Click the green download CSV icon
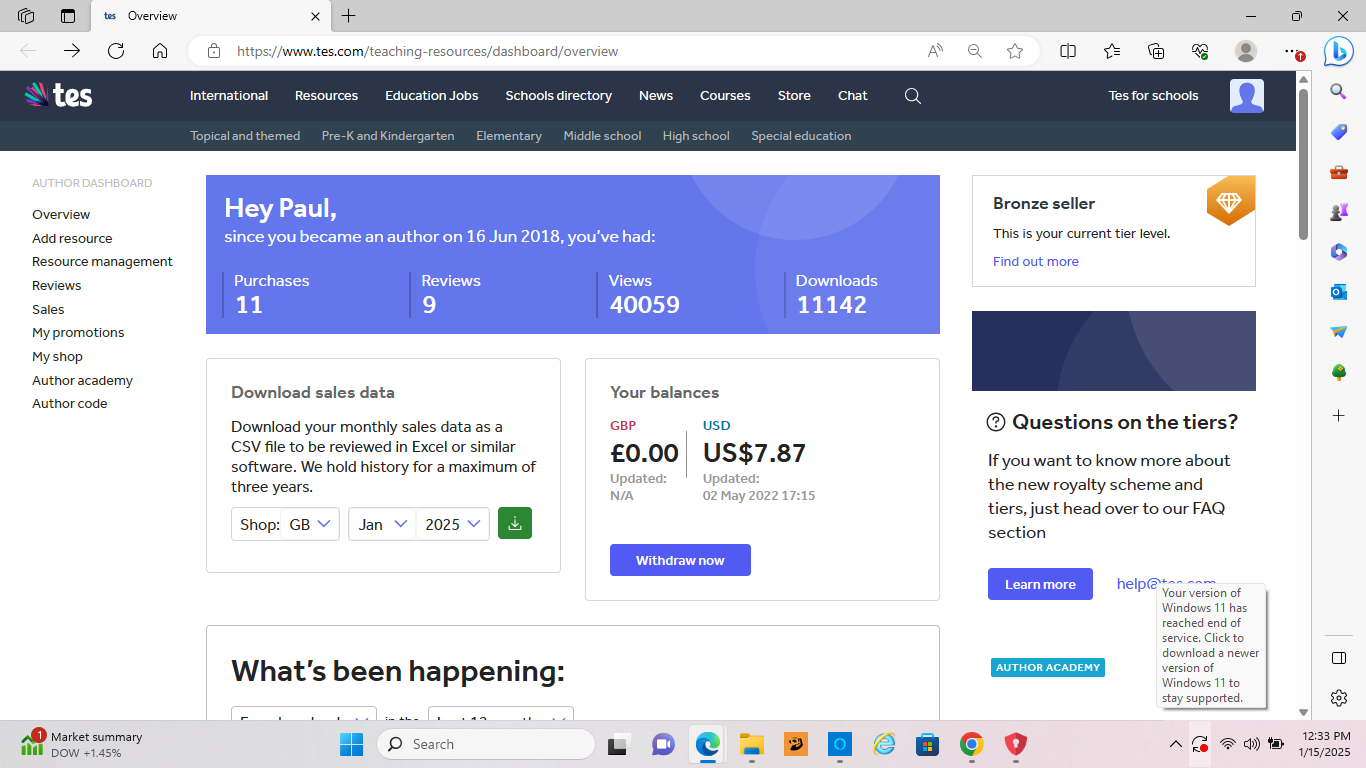This screenshot has width=1366, height=768. (x=514, y=523)
